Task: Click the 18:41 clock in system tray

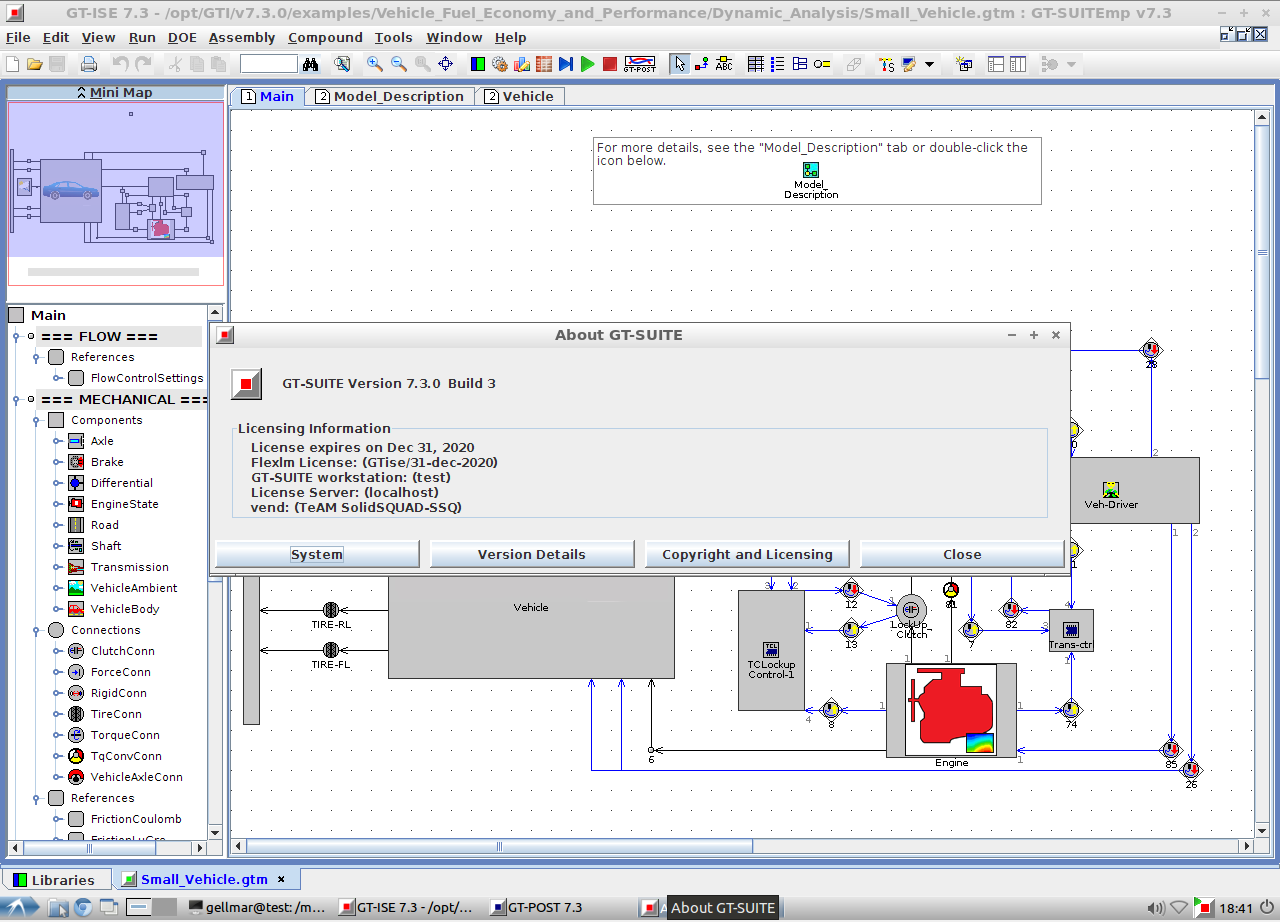Action: pyautogui.click(x=1237, y=907)
